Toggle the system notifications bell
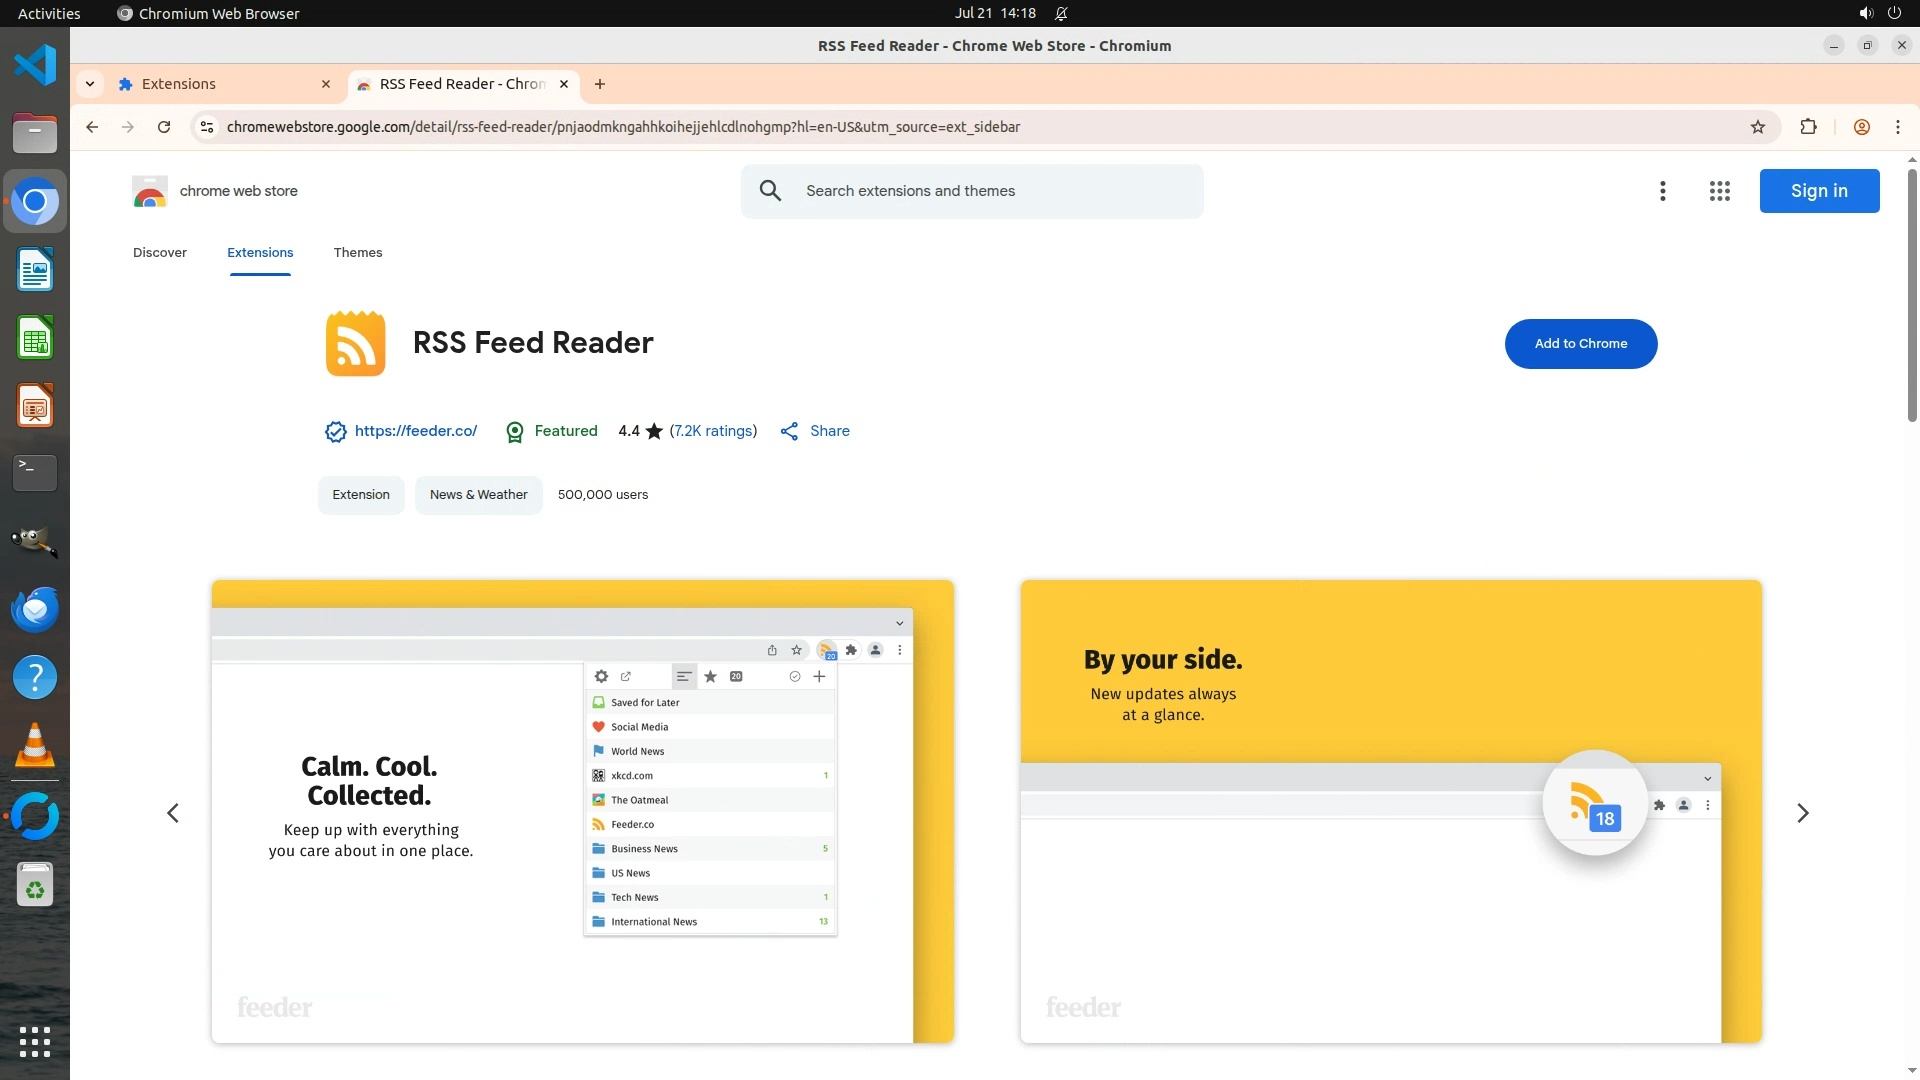This screenshot has height=1080, width=1920. pyautogui.click(x=1061, y=13)
